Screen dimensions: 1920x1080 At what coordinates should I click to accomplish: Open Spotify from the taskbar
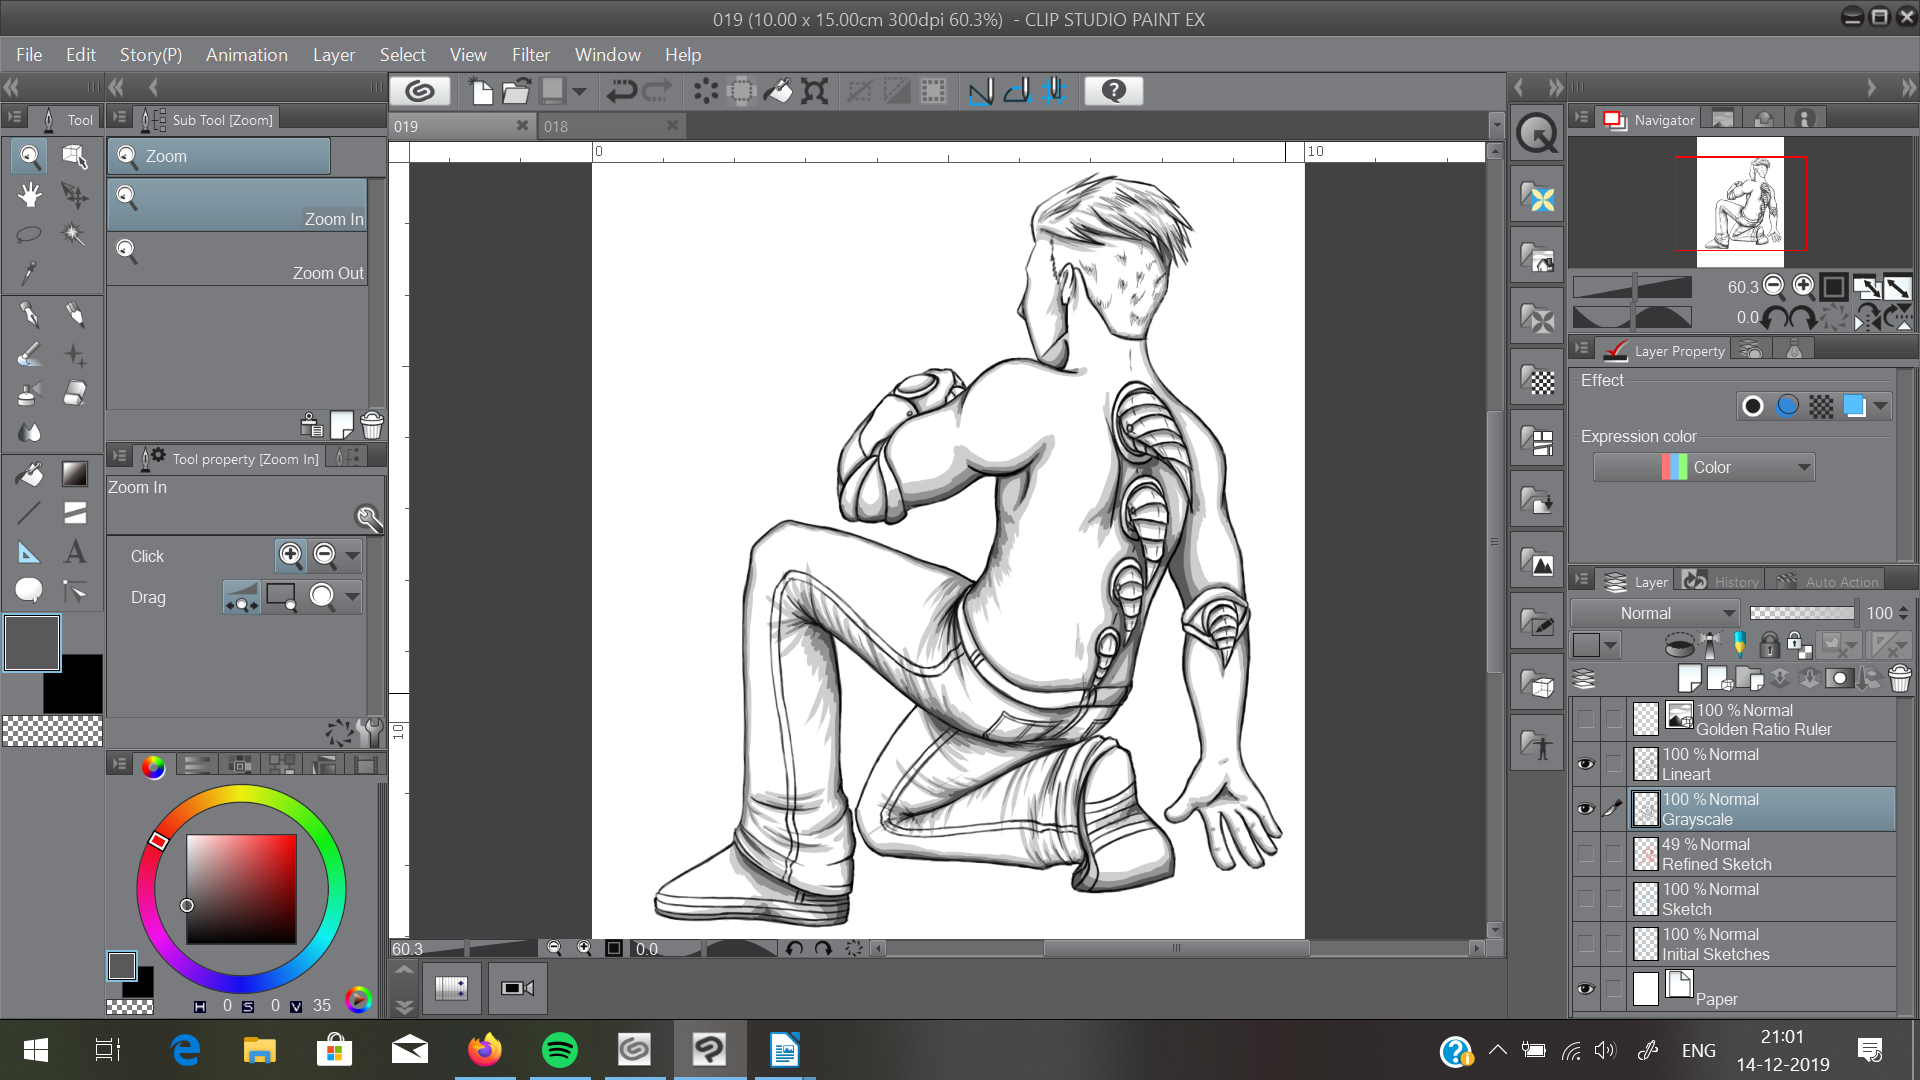pos(559,1049)
